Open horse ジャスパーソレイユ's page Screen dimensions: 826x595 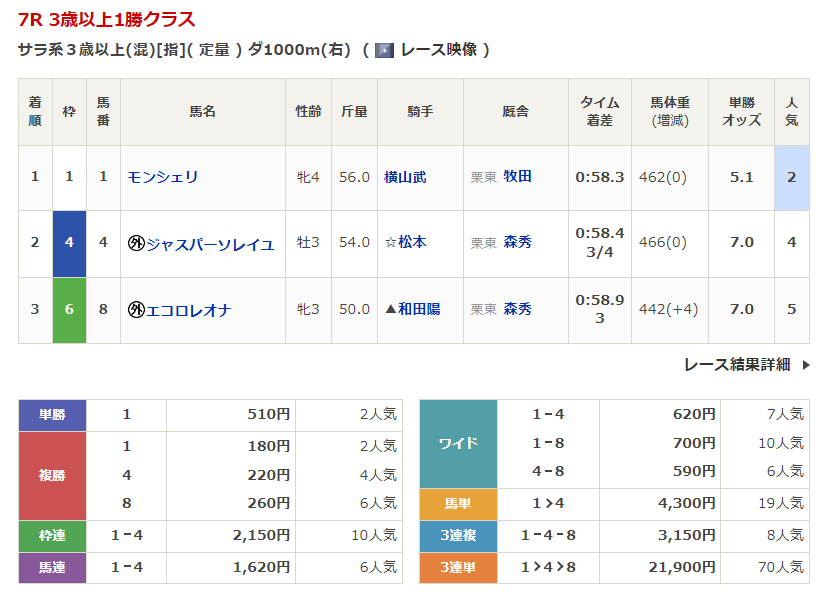(x=210, y=243)
